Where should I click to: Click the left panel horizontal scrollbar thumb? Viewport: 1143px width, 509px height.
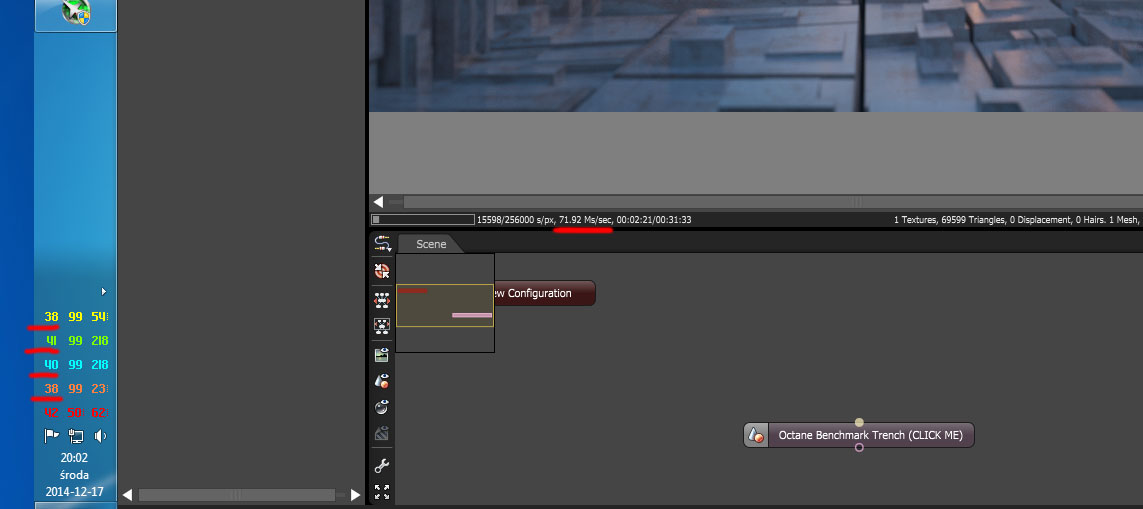[x=237, y=495]
